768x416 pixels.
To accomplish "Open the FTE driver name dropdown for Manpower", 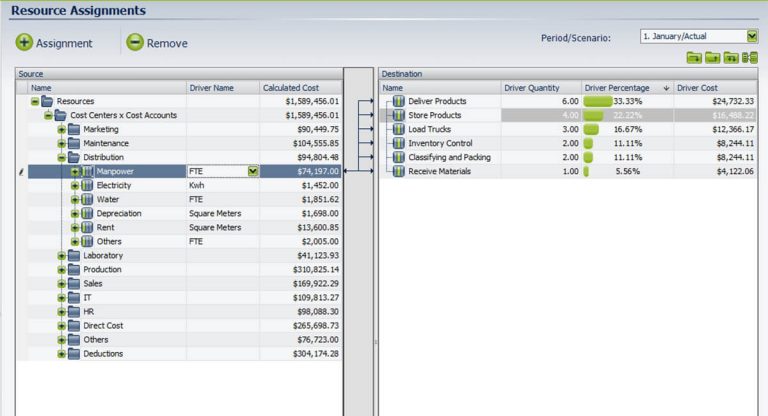I will point(253,171).
